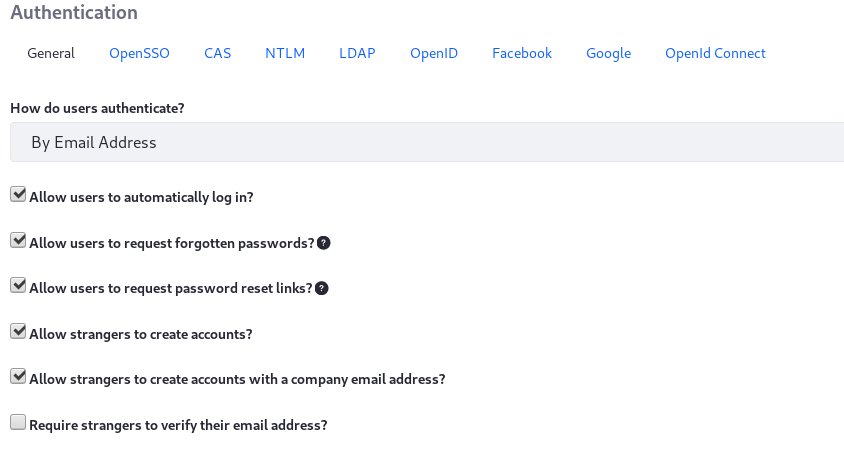Uncheck Allow users to automatically log in
The height and width of the screenshot is (453, 844).
[x=18, y=194]
